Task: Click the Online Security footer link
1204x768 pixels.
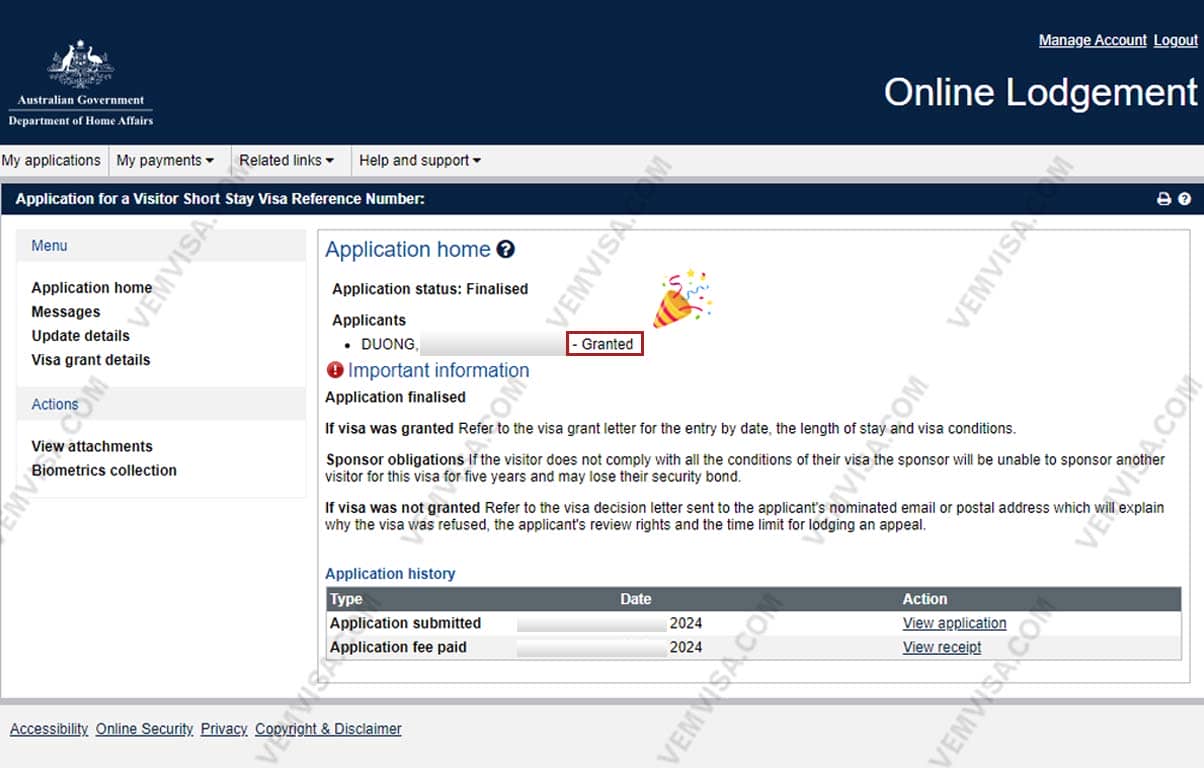Action: coord(145,729)
